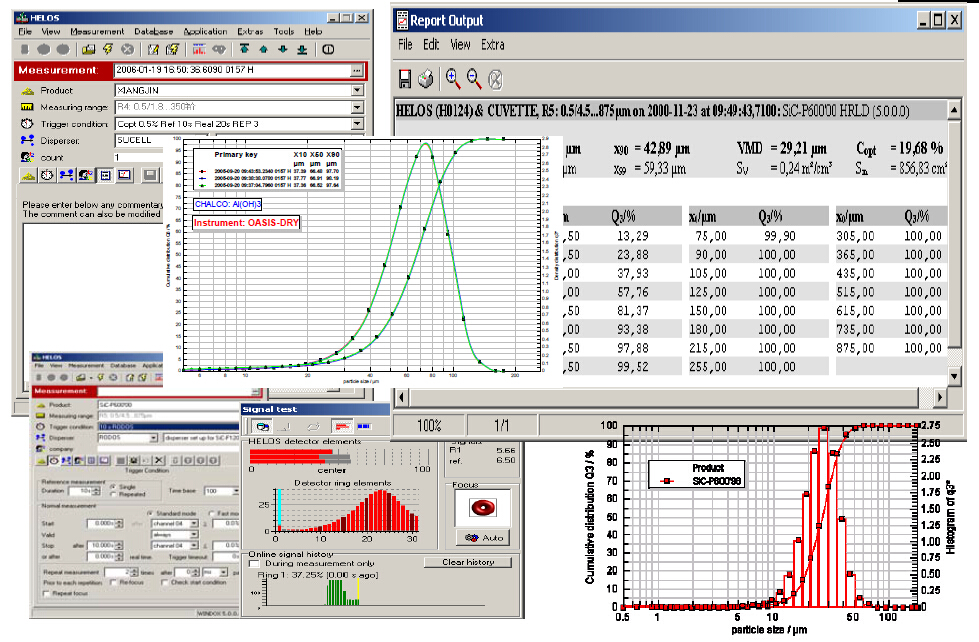Click the notepad with pencil edit icon in HELOS toolbar

[x=153, y=49]
